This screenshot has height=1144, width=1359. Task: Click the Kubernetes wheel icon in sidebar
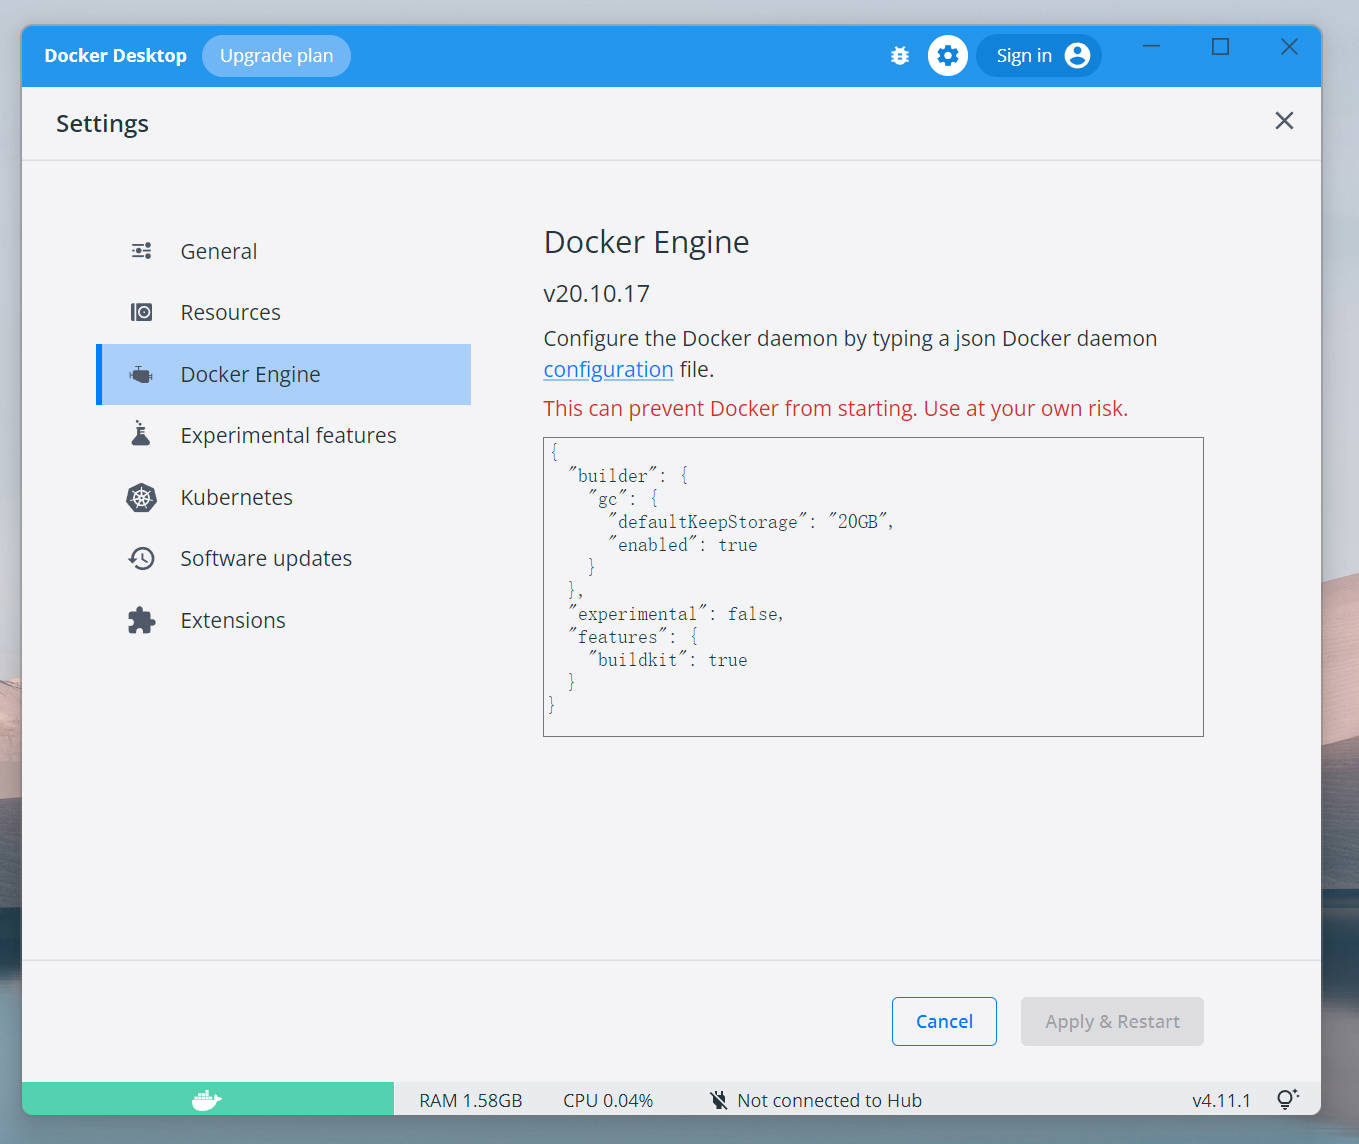pos(141,497)
